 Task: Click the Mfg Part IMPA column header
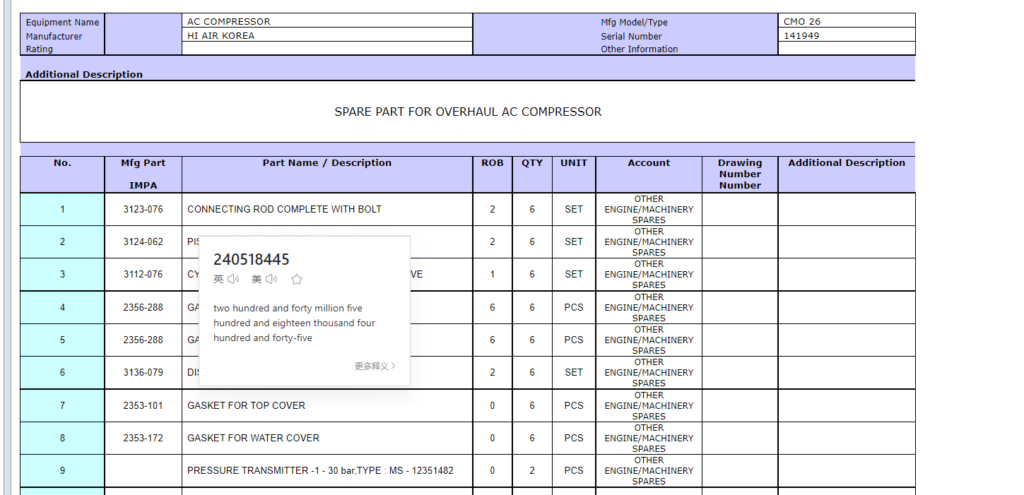coord(143,173)
